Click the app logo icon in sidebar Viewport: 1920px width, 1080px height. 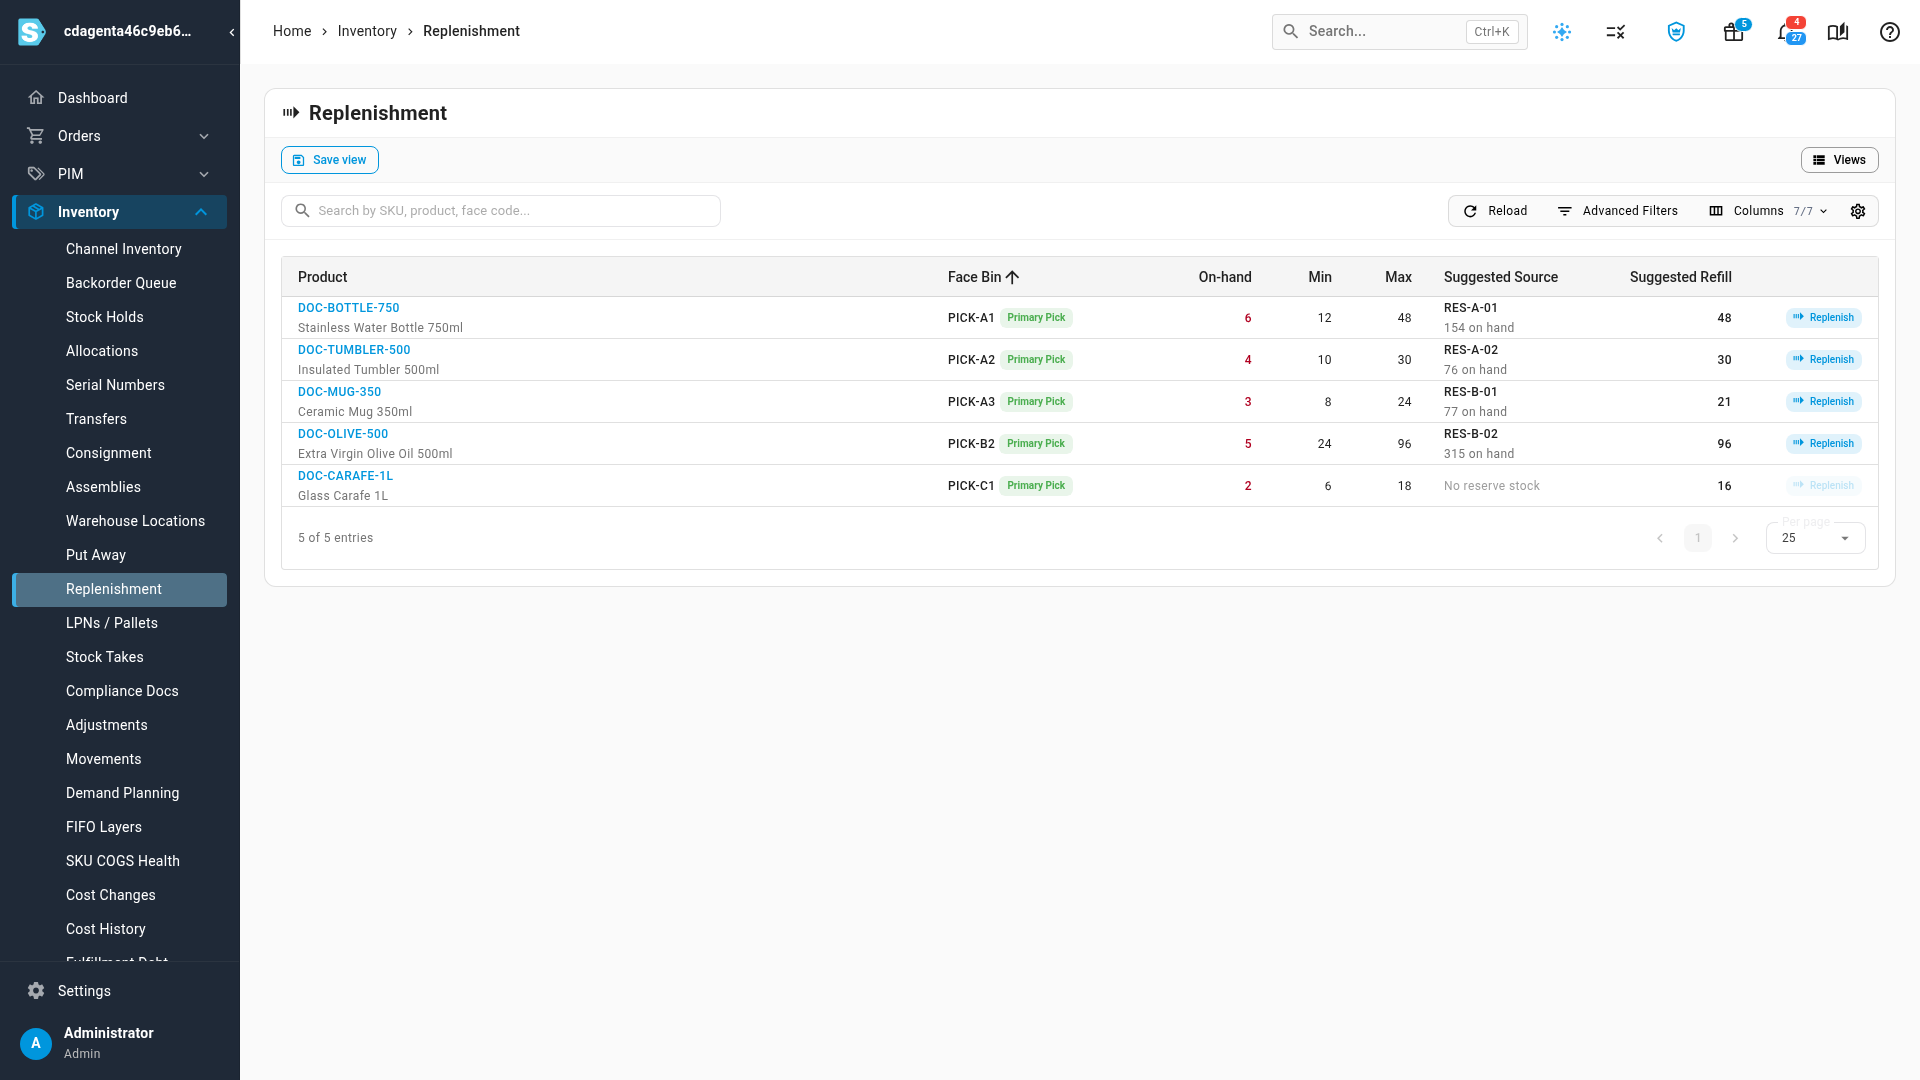(x=32, y=32)
